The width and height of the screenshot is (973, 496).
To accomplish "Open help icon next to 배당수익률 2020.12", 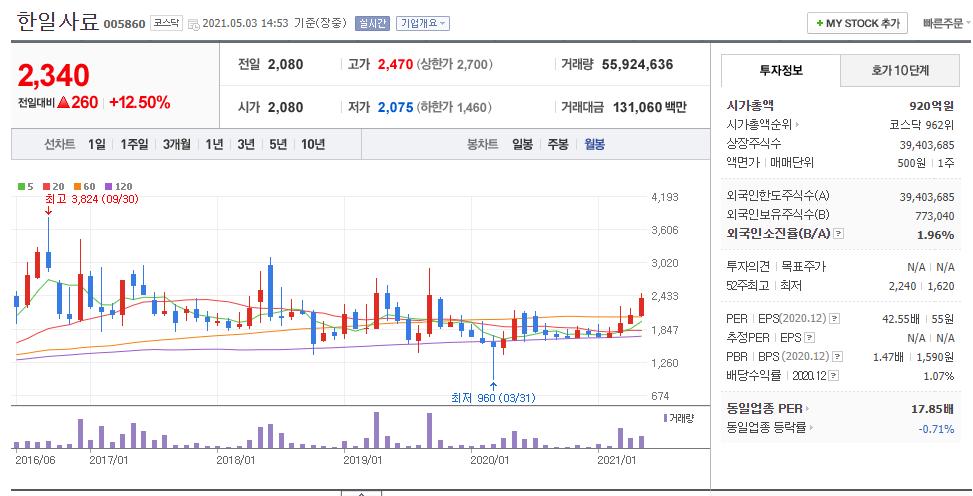I will 834,376.
